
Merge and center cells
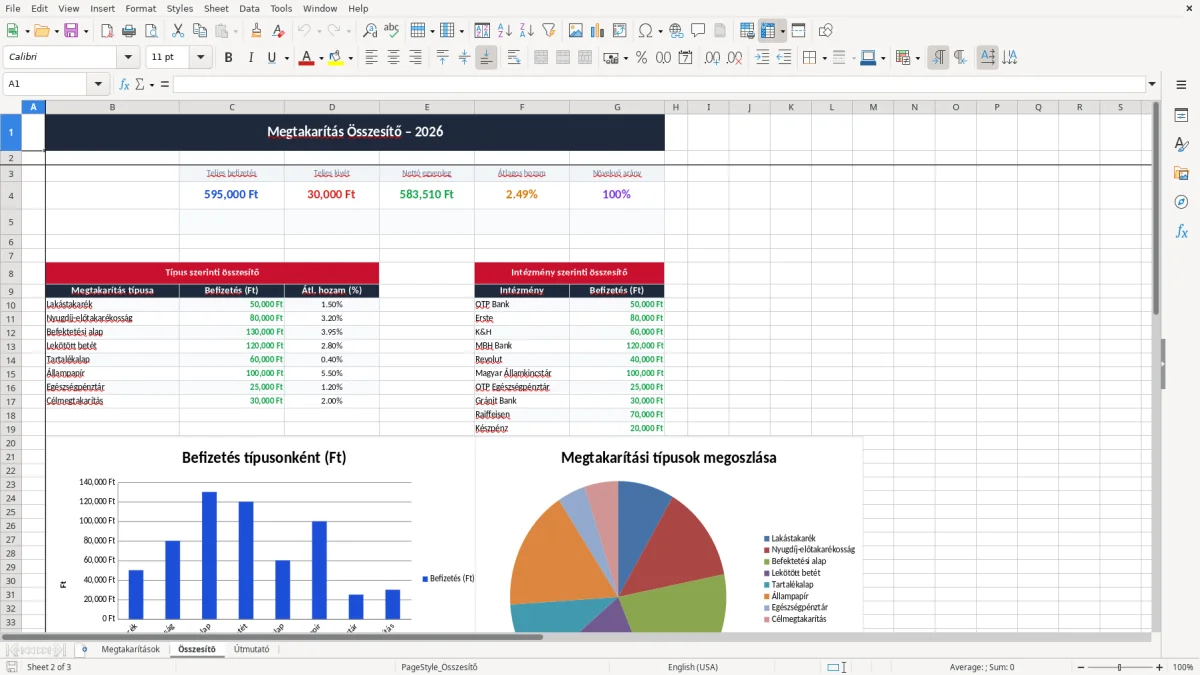[x=541, y=58]
